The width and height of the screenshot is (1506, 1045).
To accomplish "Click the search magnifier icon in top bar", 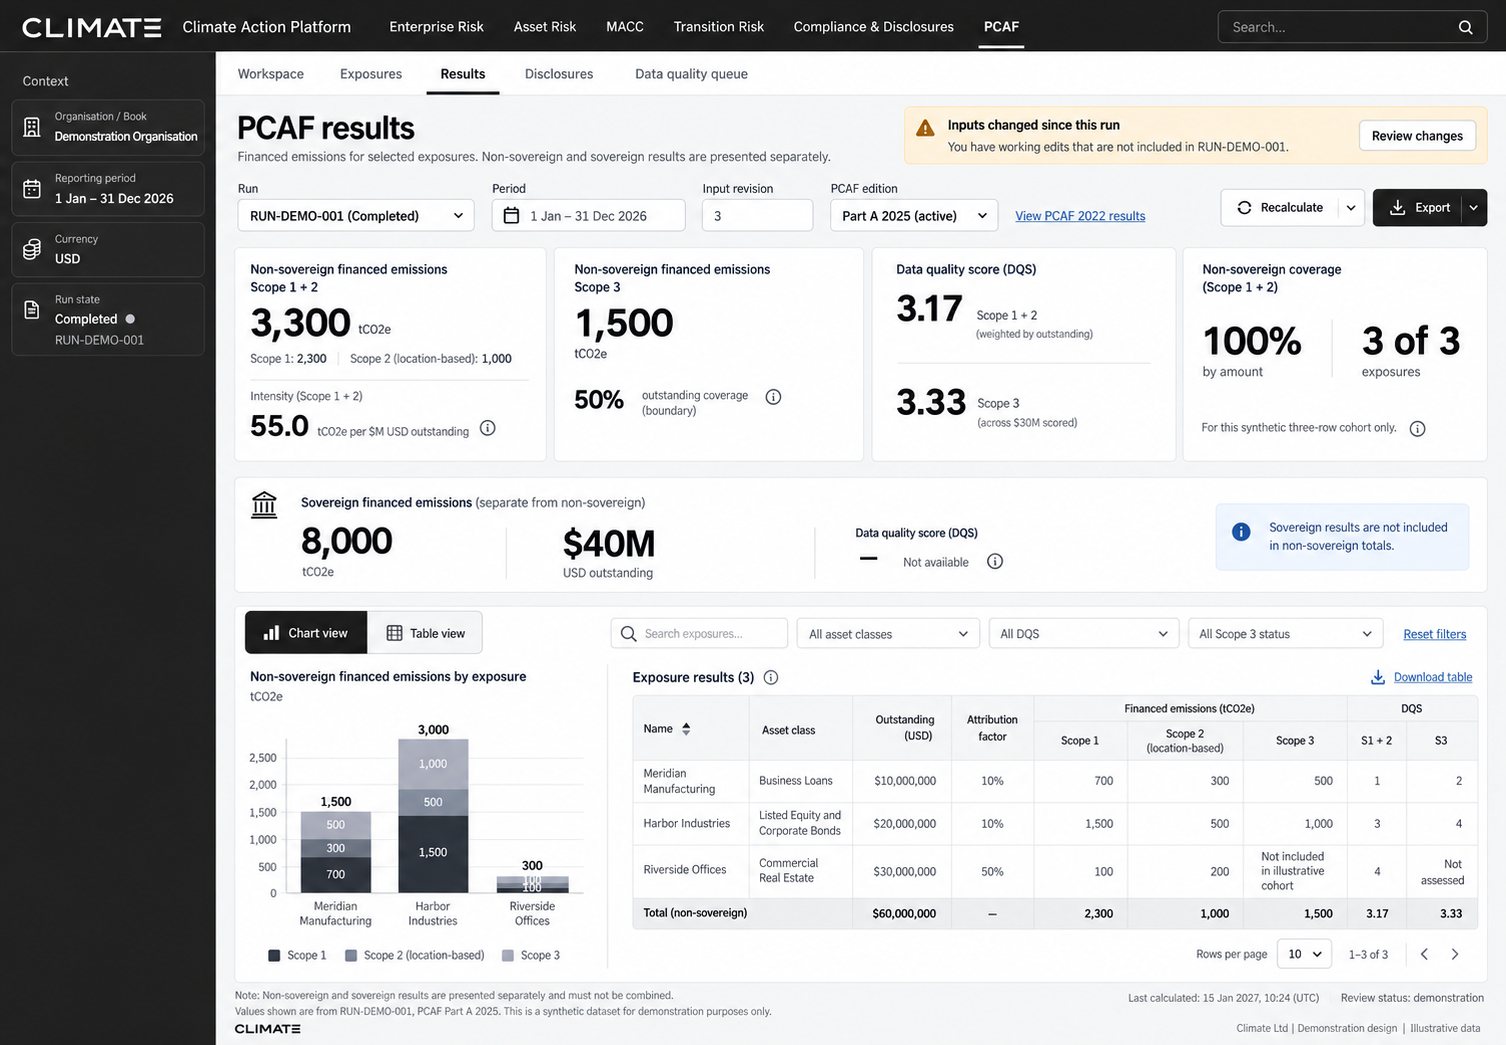I will 1465,27.
